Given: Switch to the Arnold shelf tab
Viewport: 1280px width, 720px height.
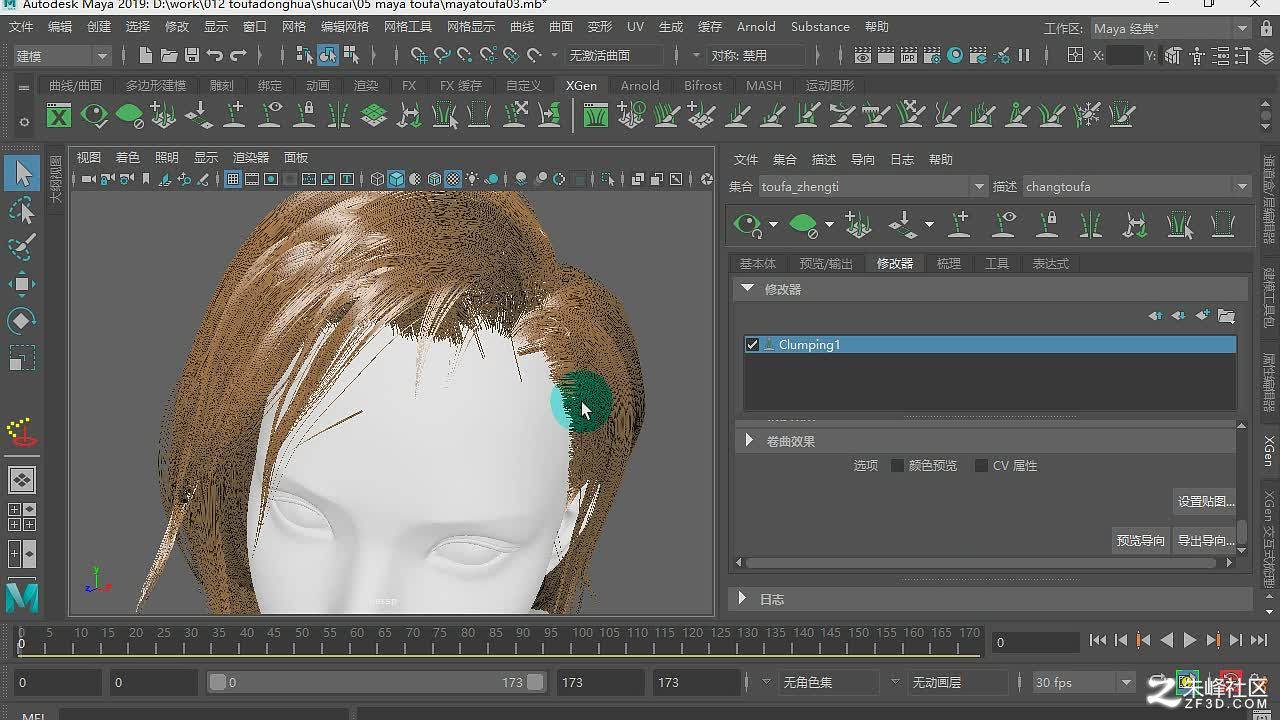Looking at the screenshot, I should click(639, 85).
